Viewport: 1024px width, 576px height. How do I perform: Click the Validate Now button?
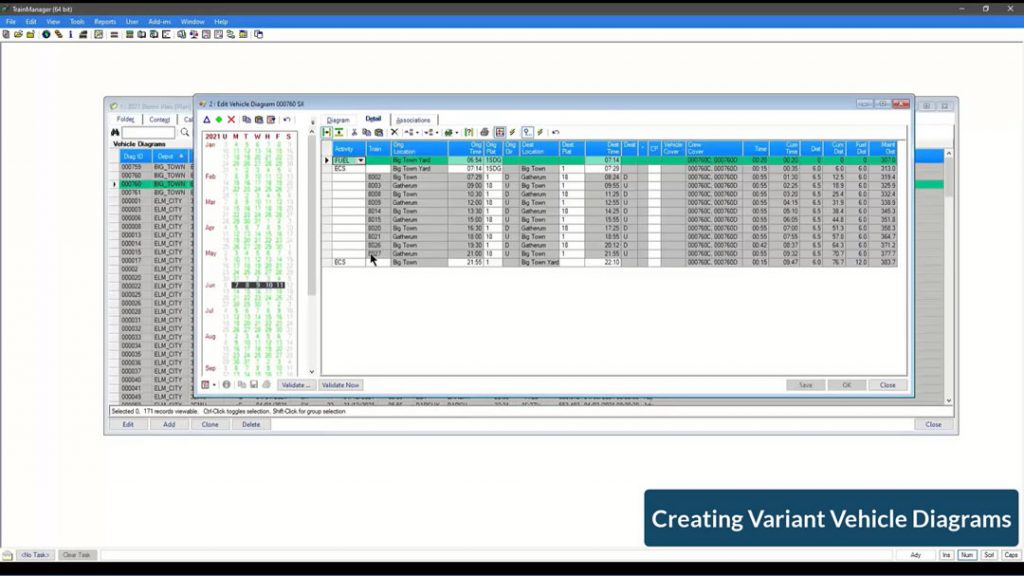coord(340,385)
